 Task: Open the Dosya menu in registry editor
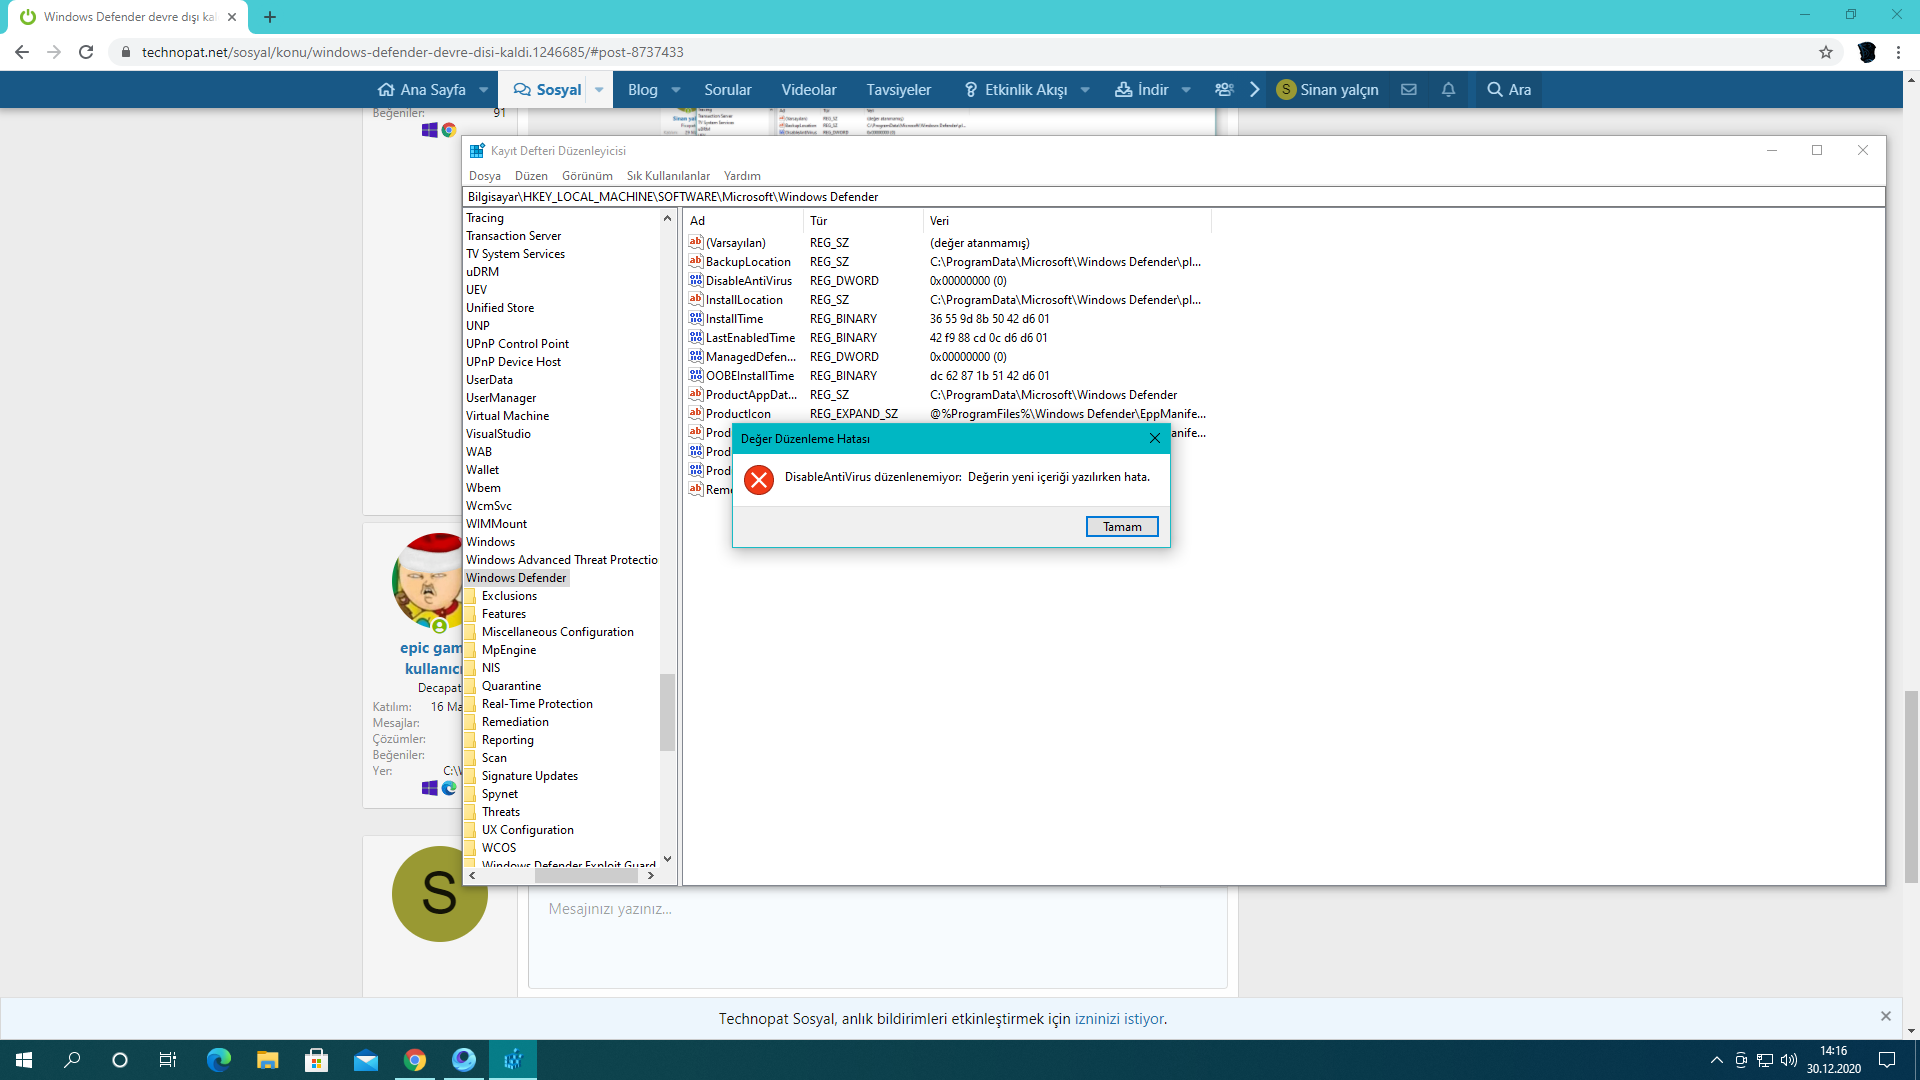[484, 176]
